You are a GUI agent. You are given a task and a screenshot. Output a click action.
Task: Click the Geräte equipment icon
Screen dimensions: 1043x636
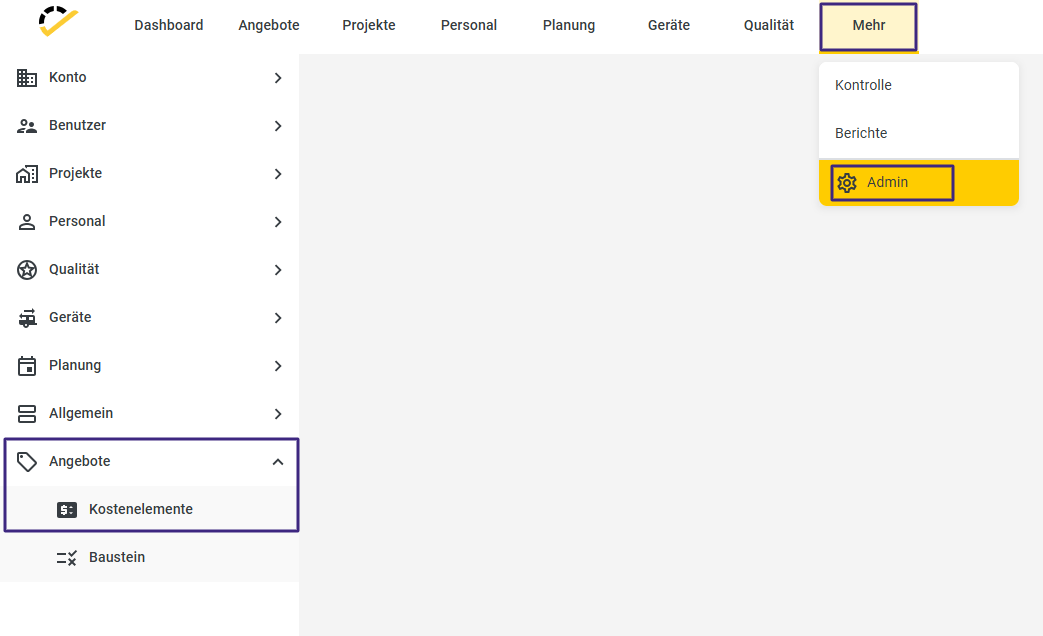click(27, 318)
